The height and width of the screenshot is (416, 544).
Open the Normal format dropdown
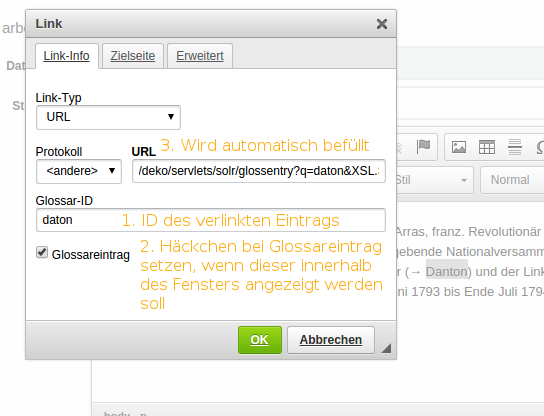tap(512, 180)
